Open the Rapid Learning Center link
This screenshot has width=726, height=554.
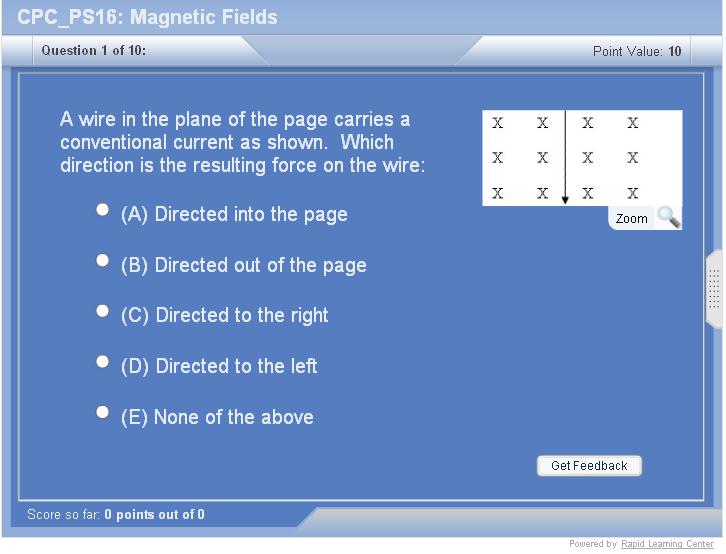(x=667, y=544)
